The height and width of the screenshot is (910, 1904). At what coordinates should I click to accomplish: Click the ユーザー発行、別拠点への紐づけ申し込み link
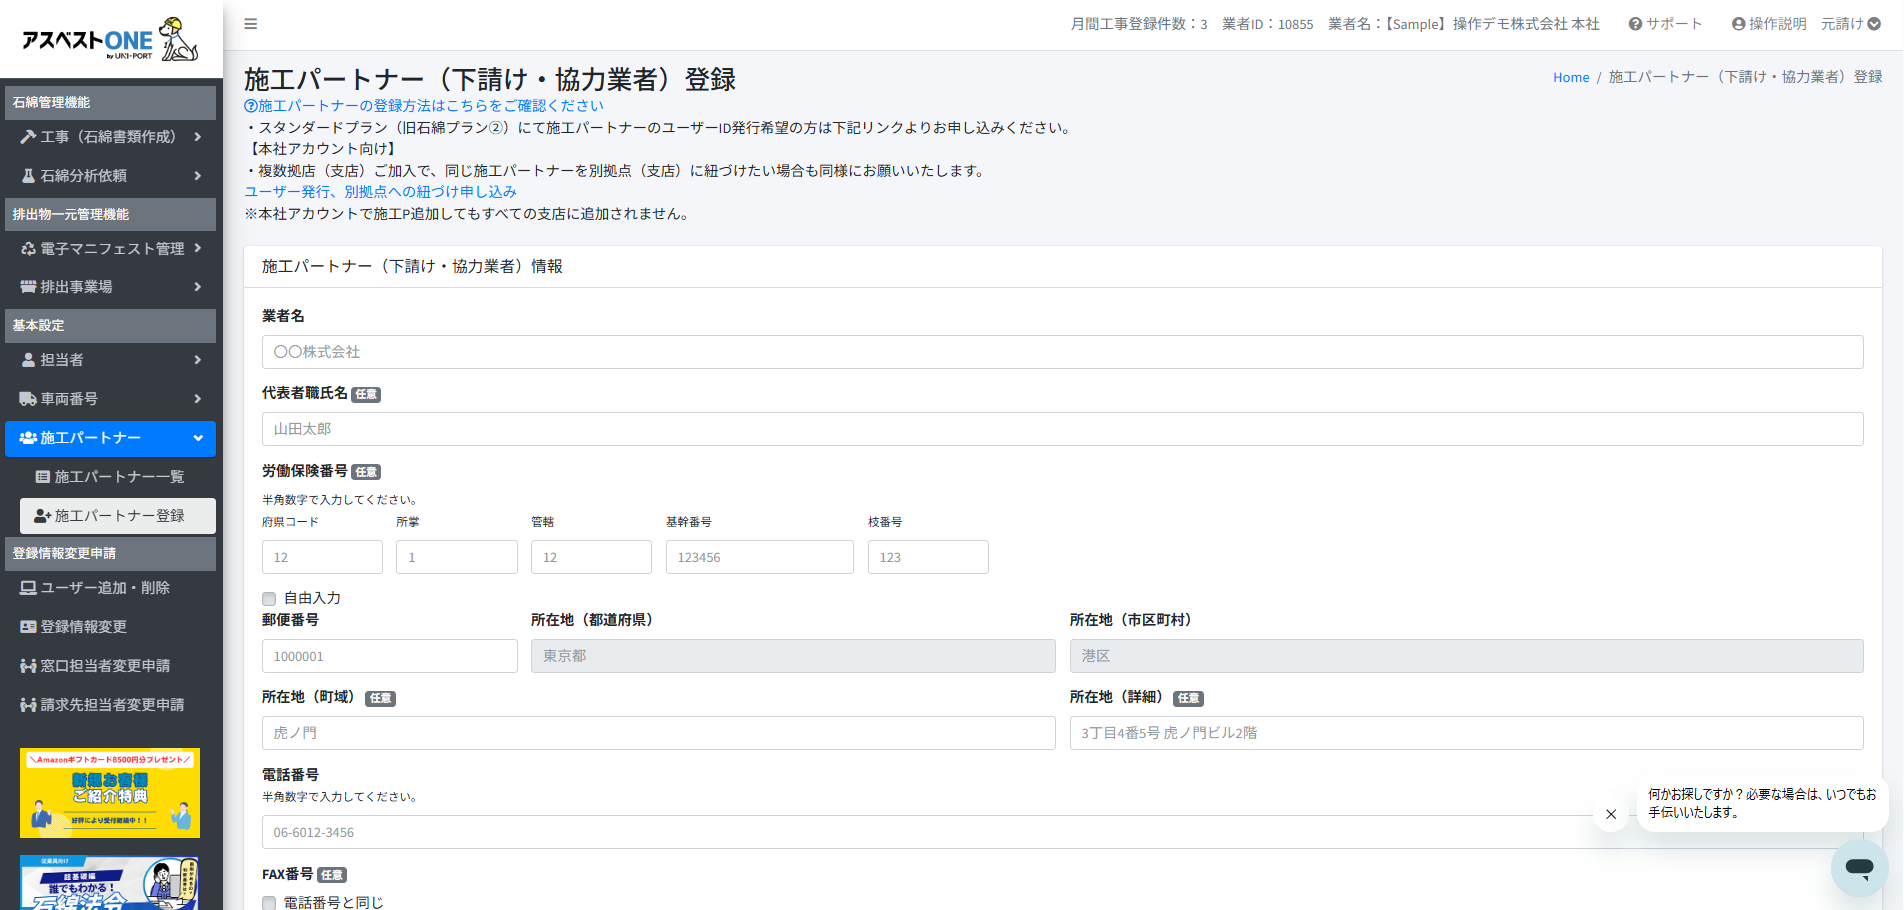381,192
